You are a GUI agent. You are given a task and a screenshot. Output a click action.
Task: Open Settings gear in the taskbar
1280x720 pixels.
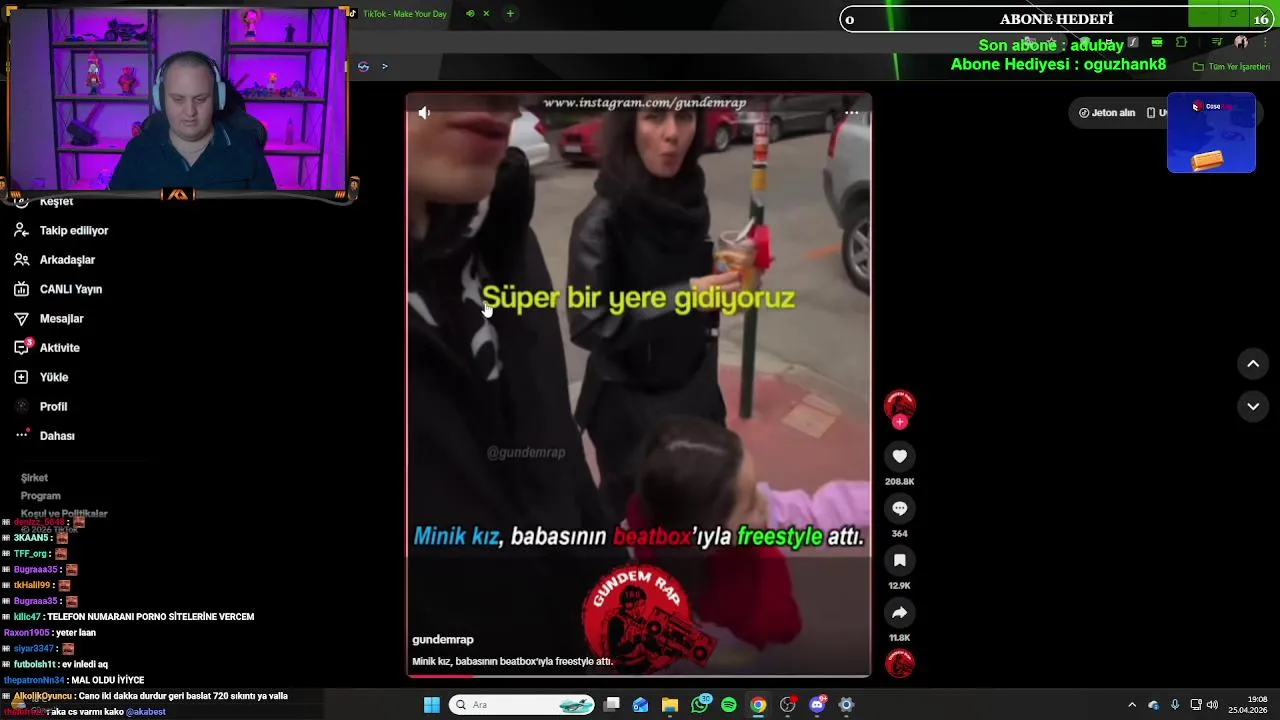[846, 705]
